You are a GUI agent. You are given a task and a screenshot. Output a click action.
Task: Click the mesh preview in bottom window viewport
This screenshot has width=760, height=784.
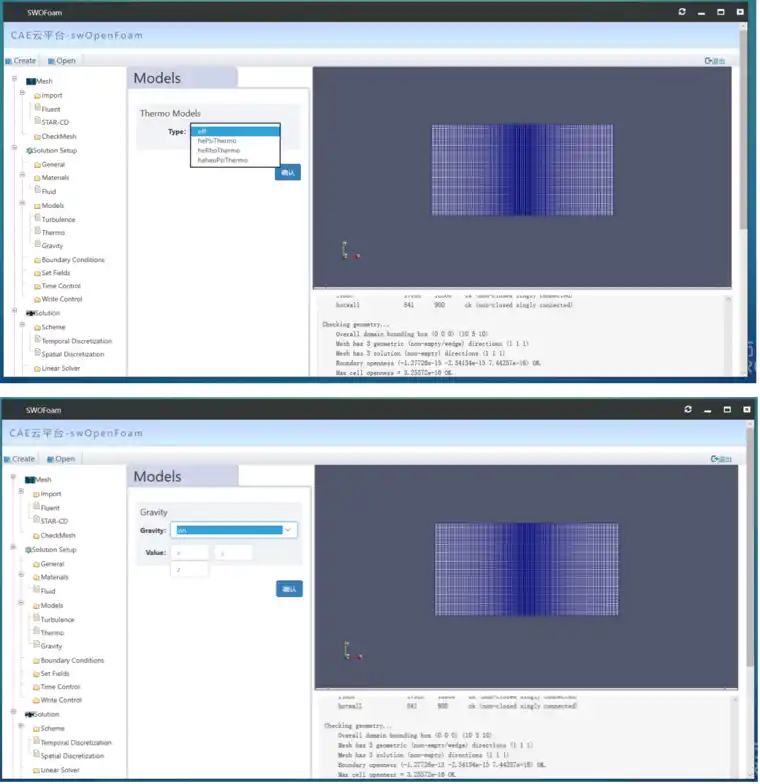pos(526,570)
